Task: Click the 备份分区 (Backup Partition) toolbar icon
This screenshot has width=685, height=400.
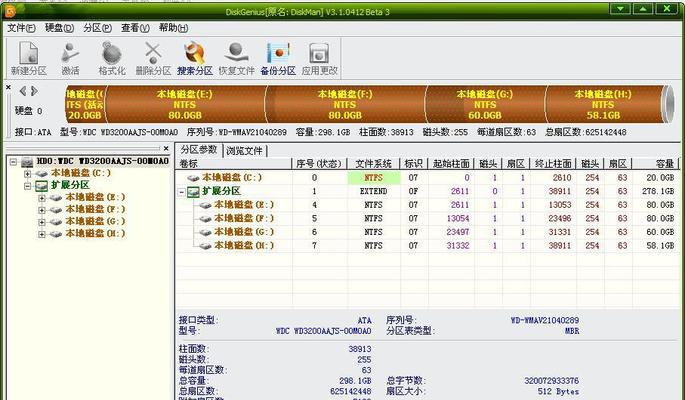Action: click(x=278, y=58)
